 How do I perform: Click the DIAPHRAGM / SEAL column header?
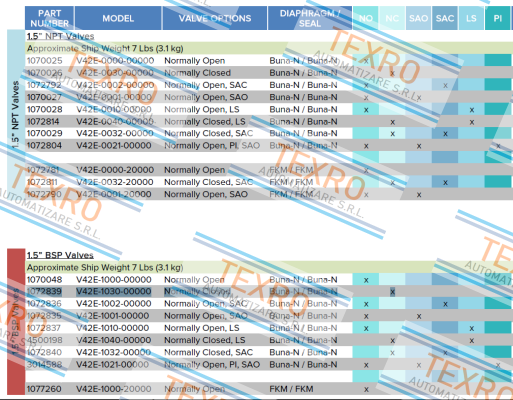tap(310, 18)
